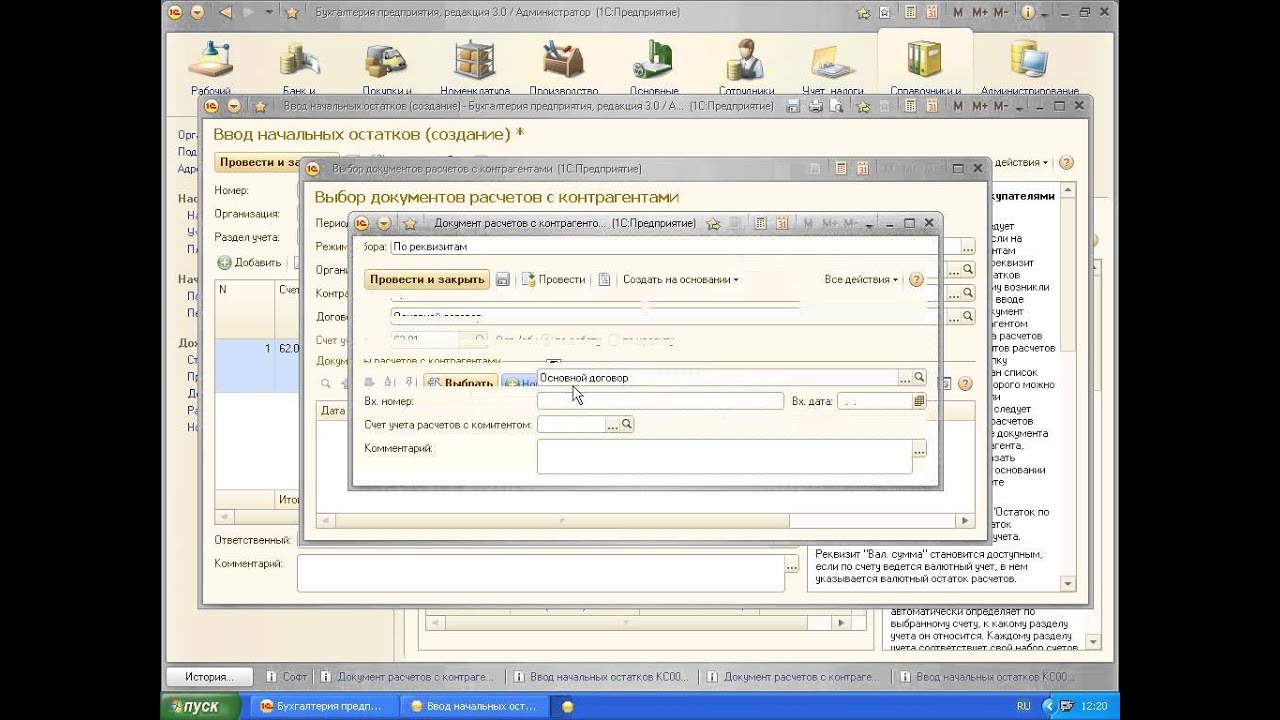Screen dimensions: 1280x720
Task: Open the 1C menu dropdown in the Документ расчетов title bar
Action: click(383, 223)
